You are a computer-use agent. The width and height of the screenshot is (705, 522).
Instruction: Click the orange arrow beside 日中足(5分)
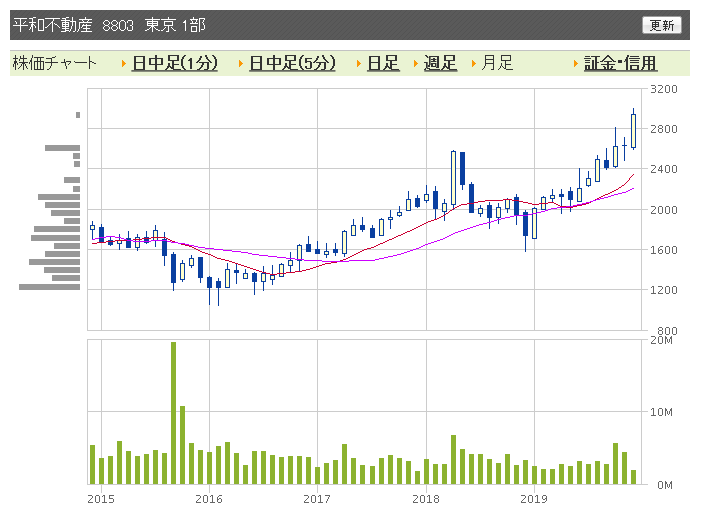click(x=241, y=64)
